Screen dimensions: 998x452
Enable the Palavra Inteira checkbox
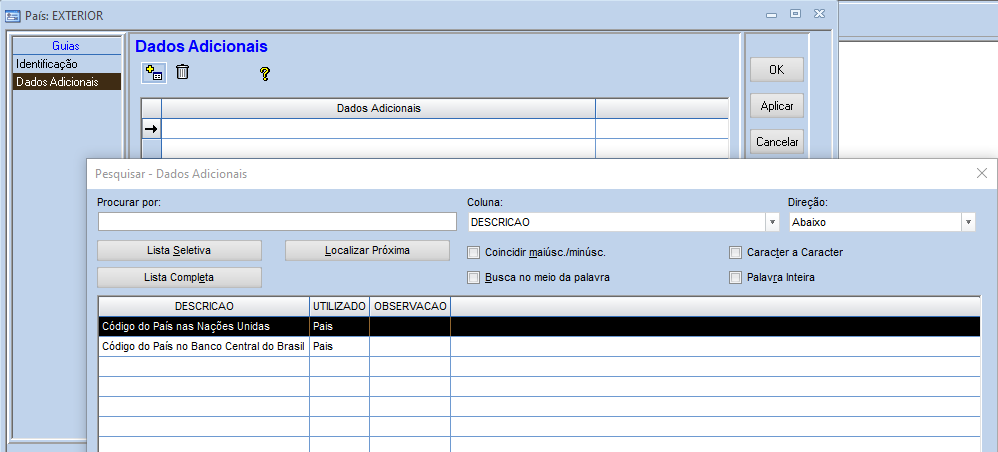pos(736,277)
